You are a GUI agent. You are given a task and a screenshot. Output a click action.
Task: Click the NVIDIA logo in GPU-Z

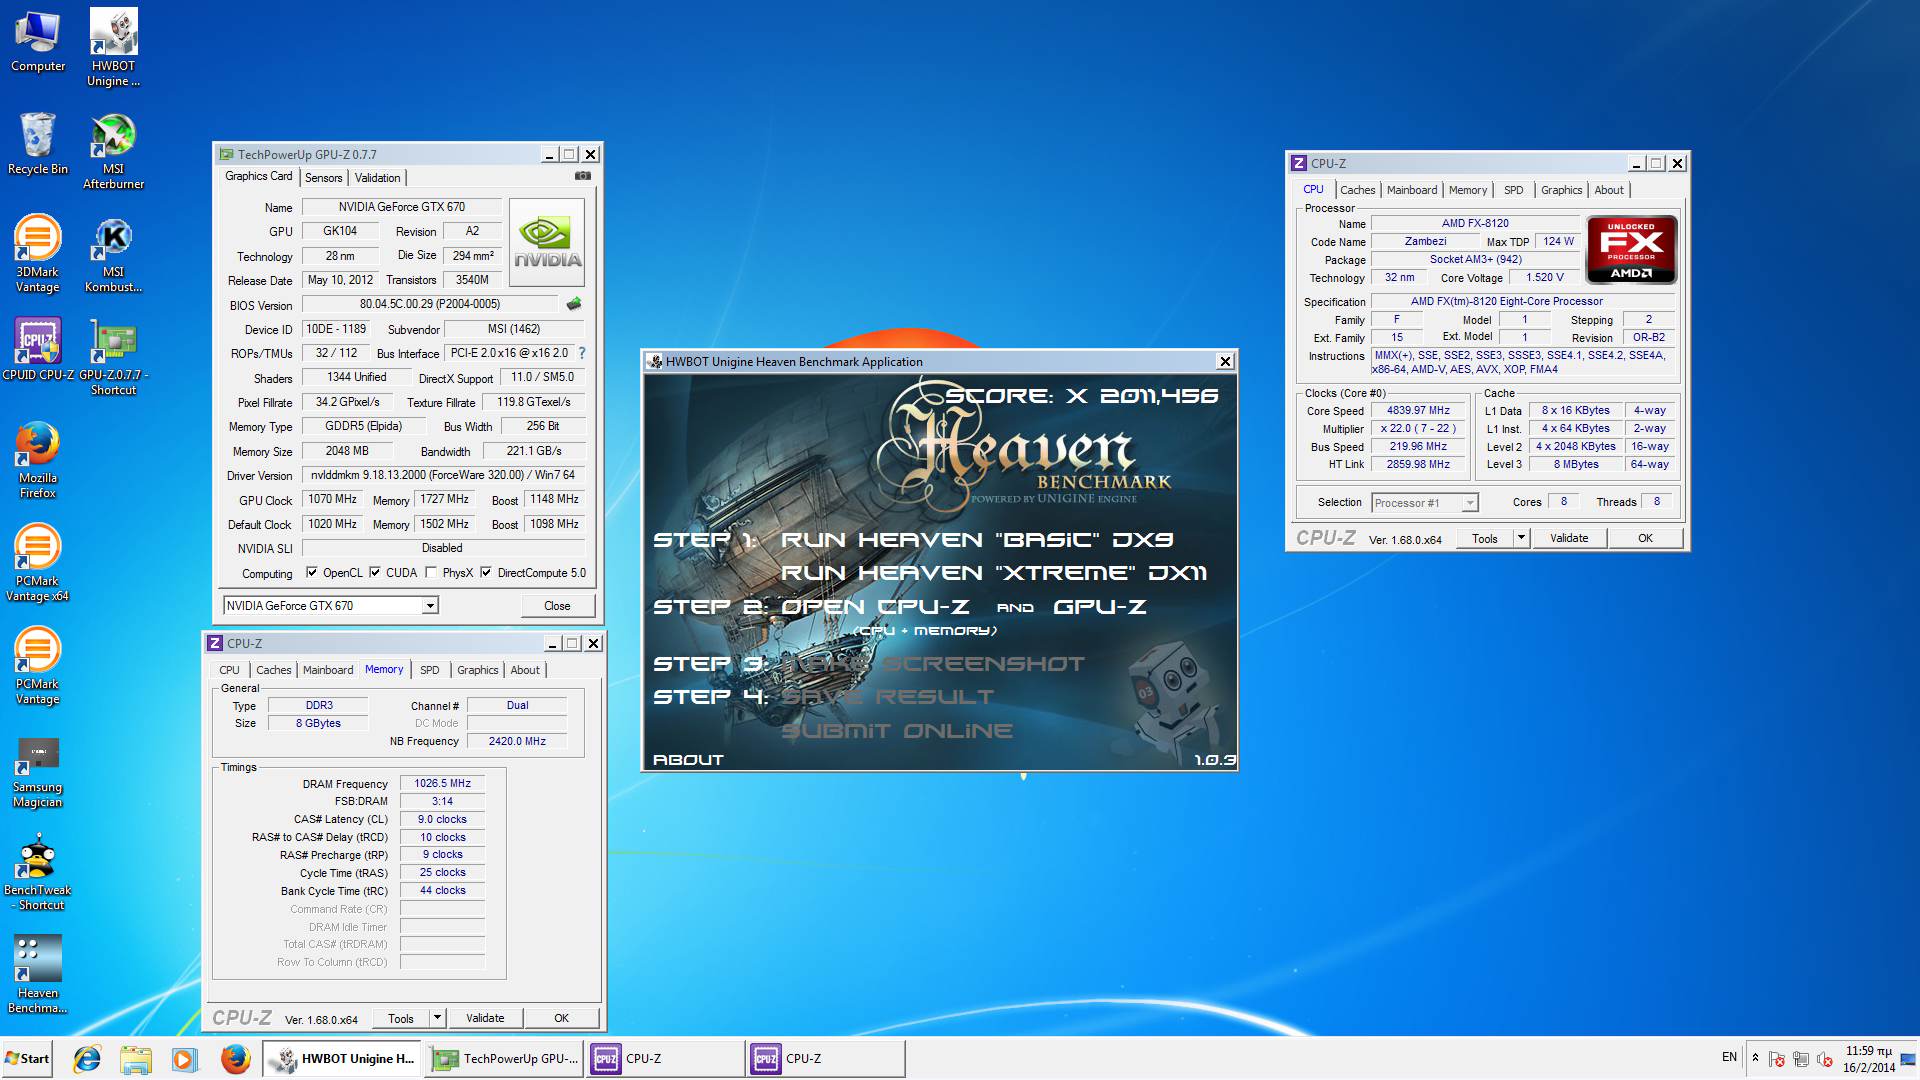547,243
